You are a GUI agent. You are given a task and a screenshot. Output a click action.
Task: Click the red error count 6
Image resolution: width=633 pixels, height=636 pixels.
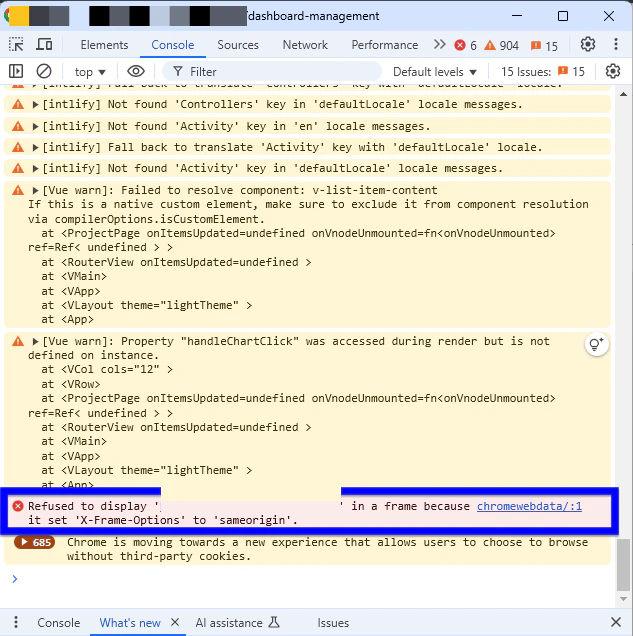pyautogui.click(x=466, y=45)
